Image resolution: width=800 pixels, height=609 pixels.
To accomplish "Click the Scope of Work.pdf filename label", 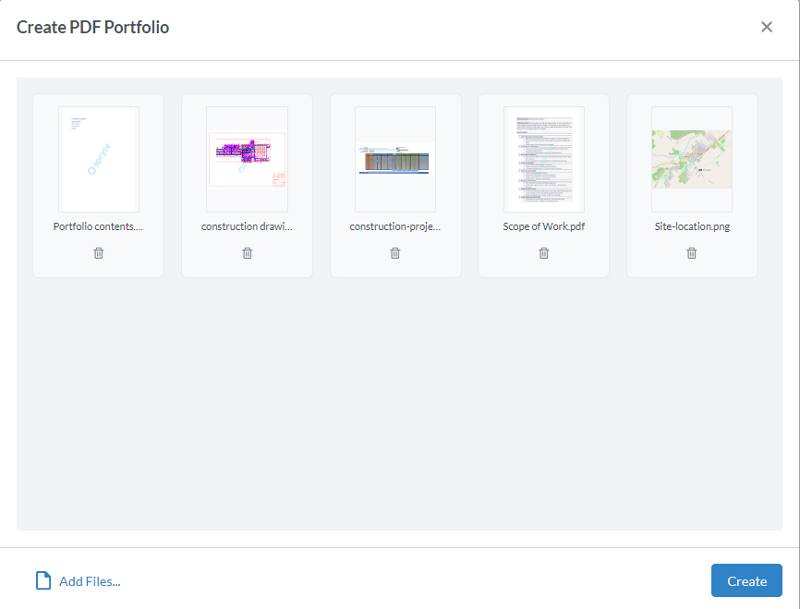I will click(543, 226).
